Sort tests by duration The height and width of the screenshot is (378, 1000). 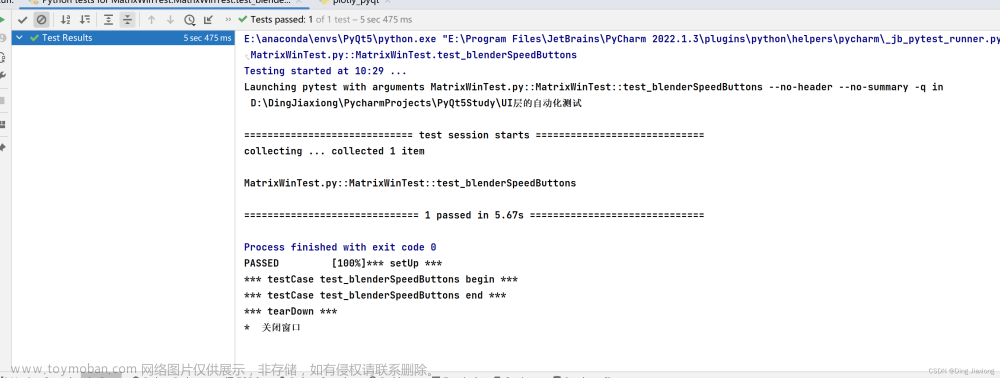point(84,20)
